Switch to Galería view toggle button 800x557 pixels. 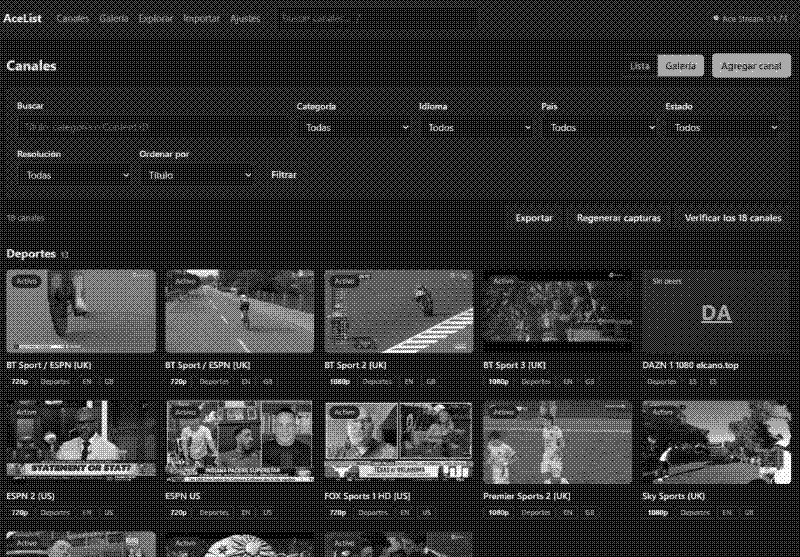(x=681, y=66)
